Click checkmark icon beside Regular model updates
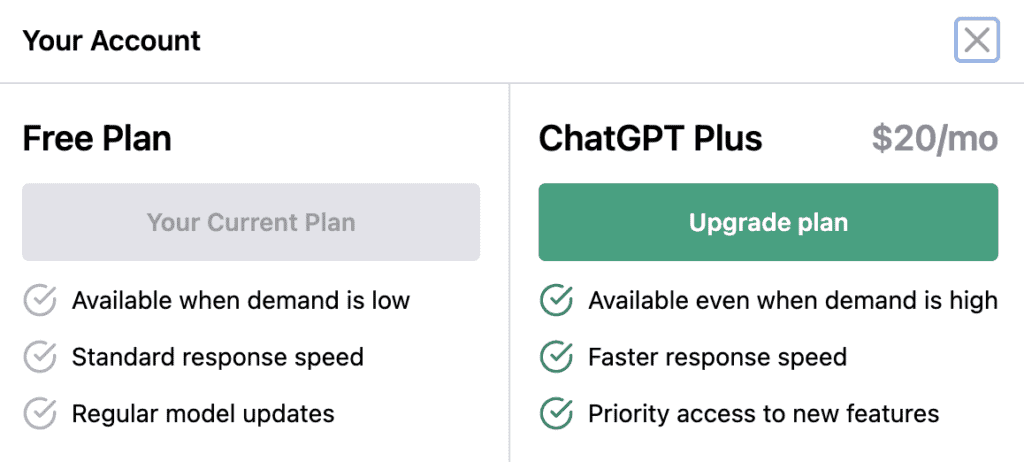 40,413
